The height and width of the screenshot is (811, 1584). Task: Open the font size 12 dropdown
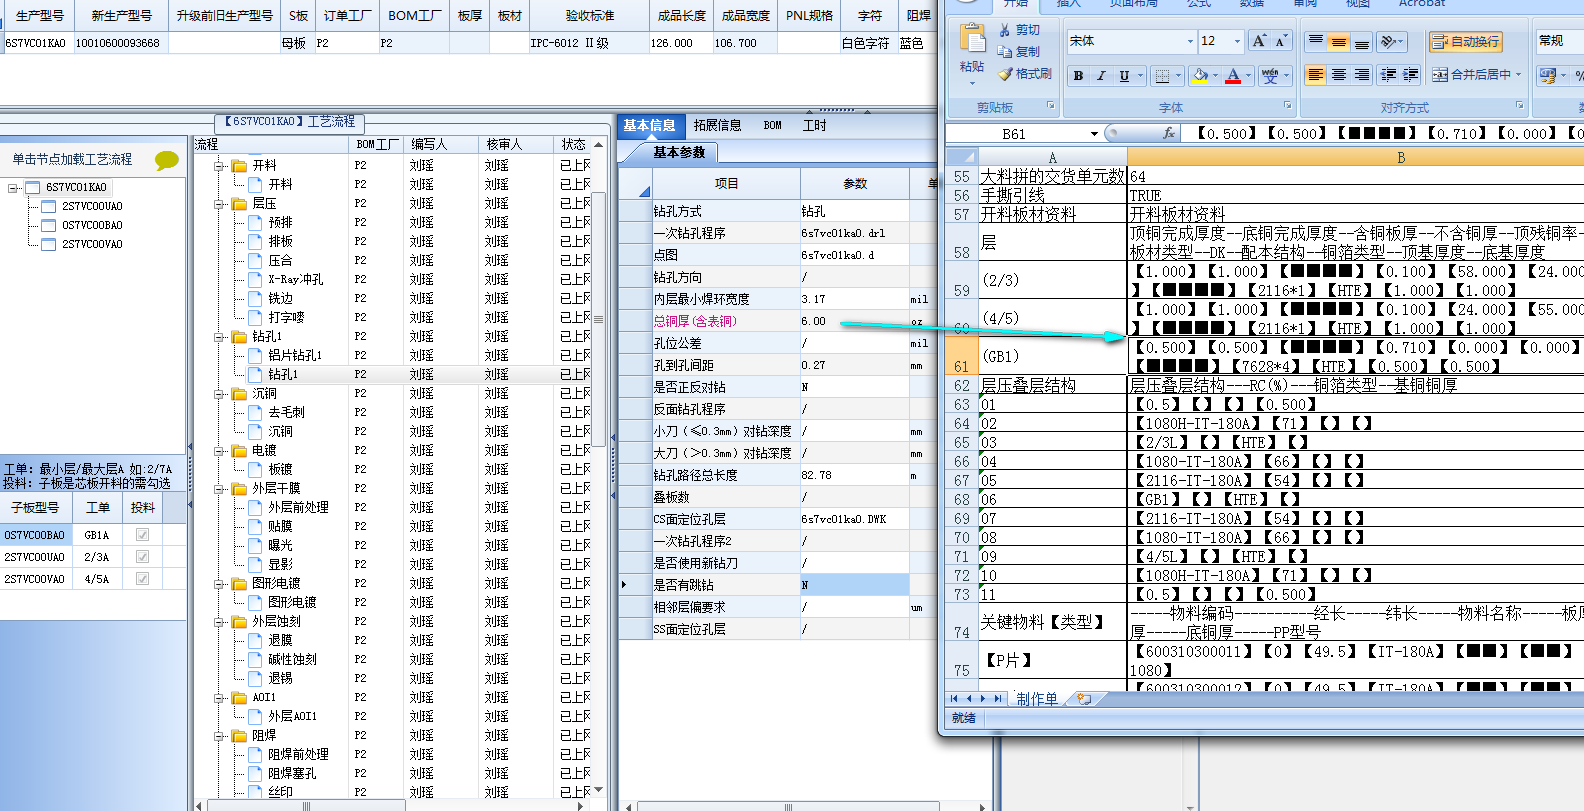[x=1237, y=41]
